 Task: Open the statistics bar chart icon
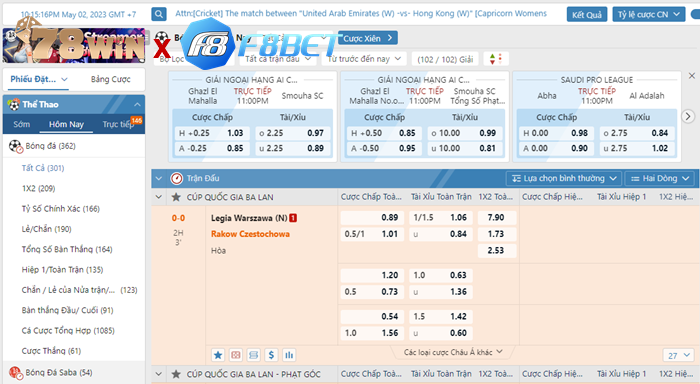tap(289, 355)
